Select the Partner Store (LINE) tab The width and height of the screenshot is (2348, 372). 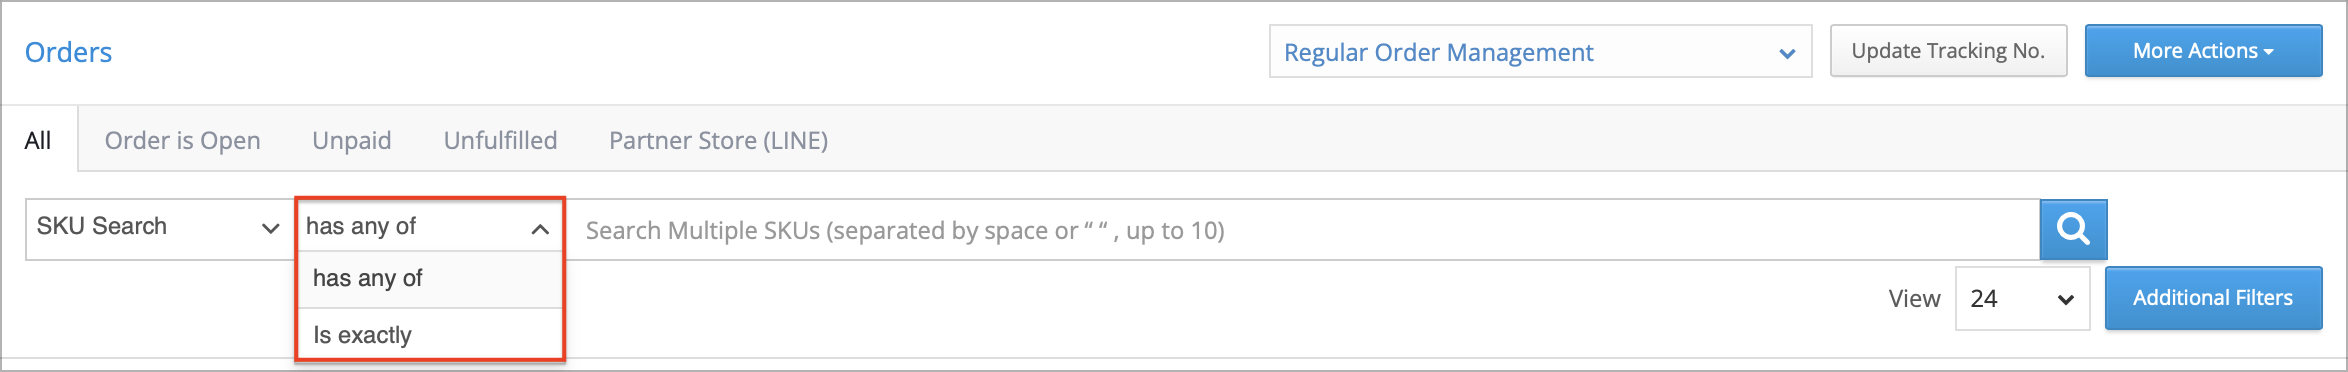tap(718, 140)
